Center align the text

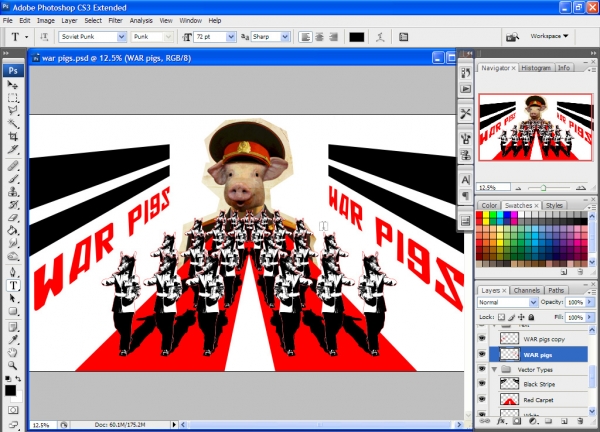tap(320, 37)
